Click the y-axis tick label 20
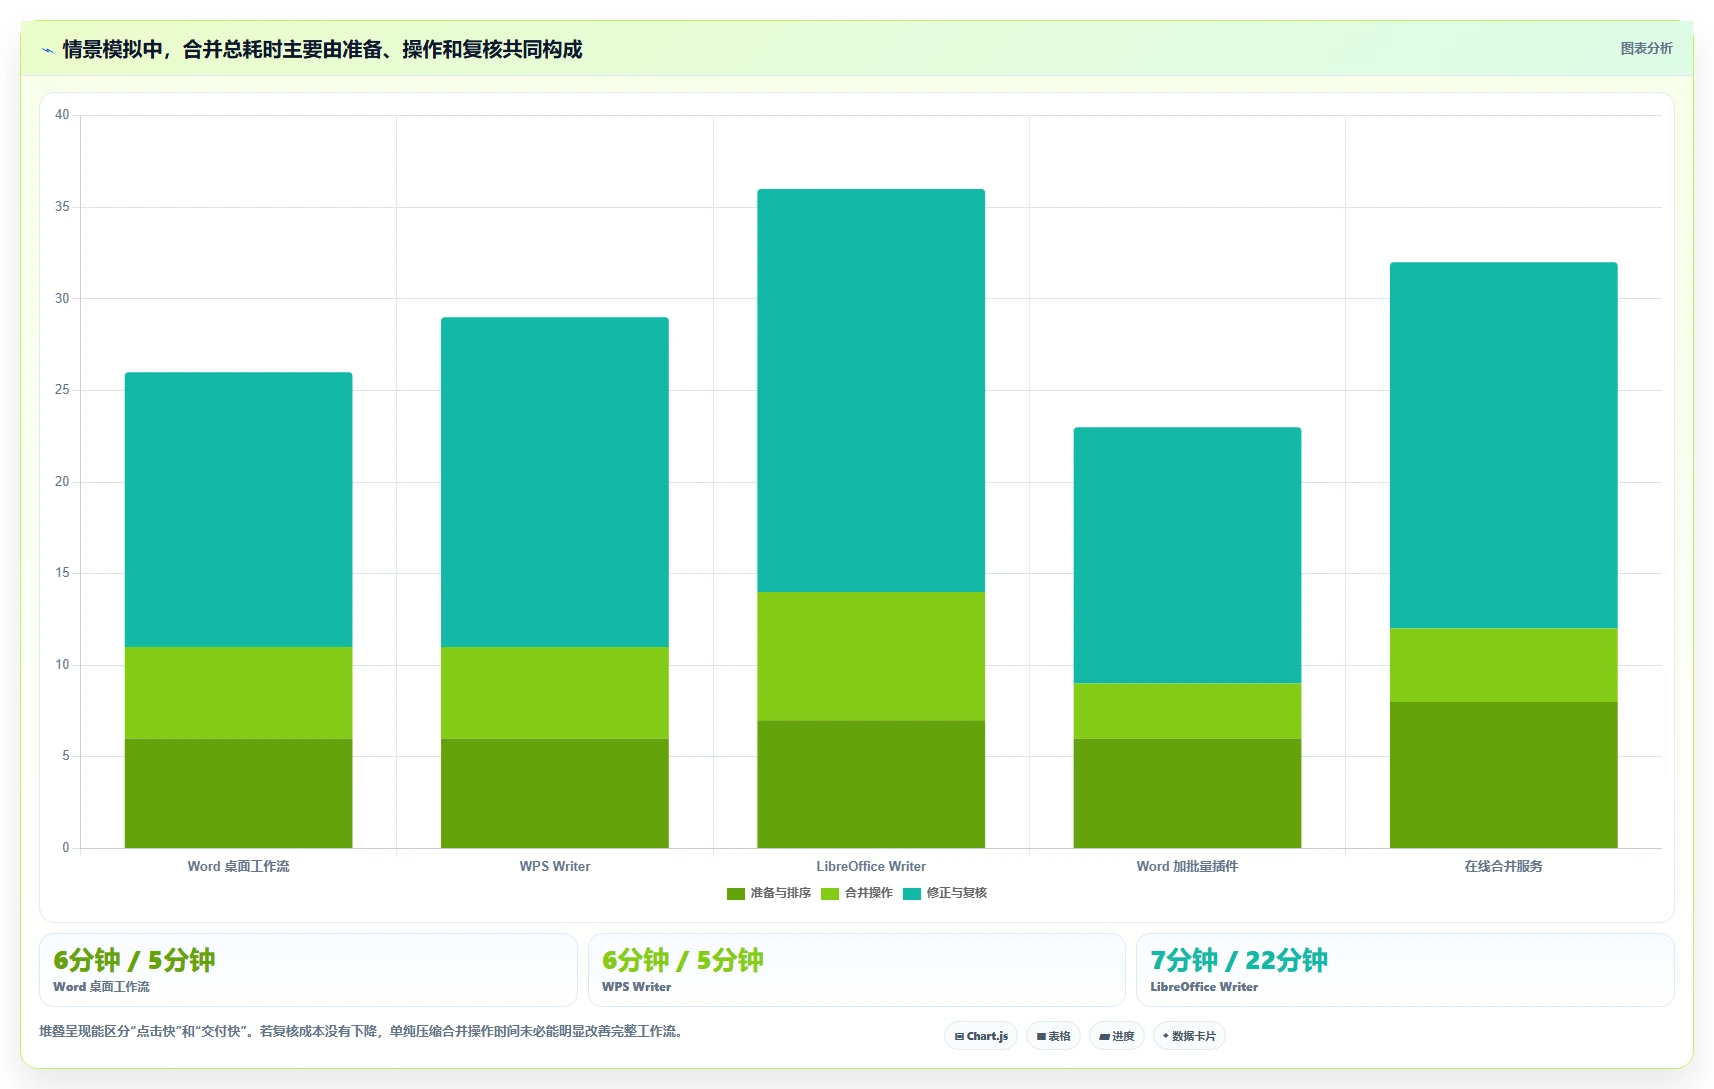This screenshot has height=1089, width=1714. tap(62, 482)
